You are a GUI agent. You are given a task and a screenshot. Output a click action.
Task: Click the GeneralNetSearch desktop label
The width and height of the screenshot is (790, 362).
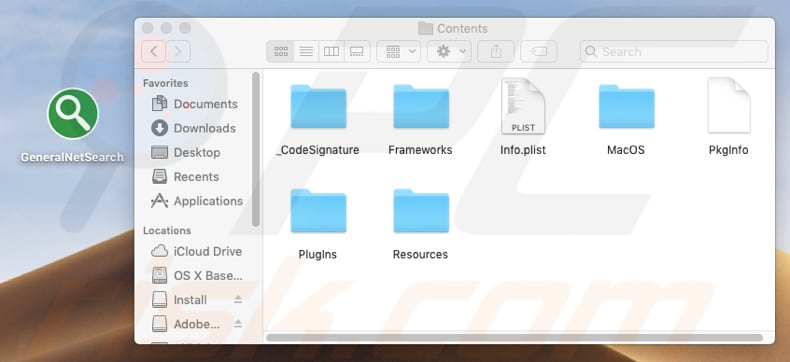[x=72, y=157]
